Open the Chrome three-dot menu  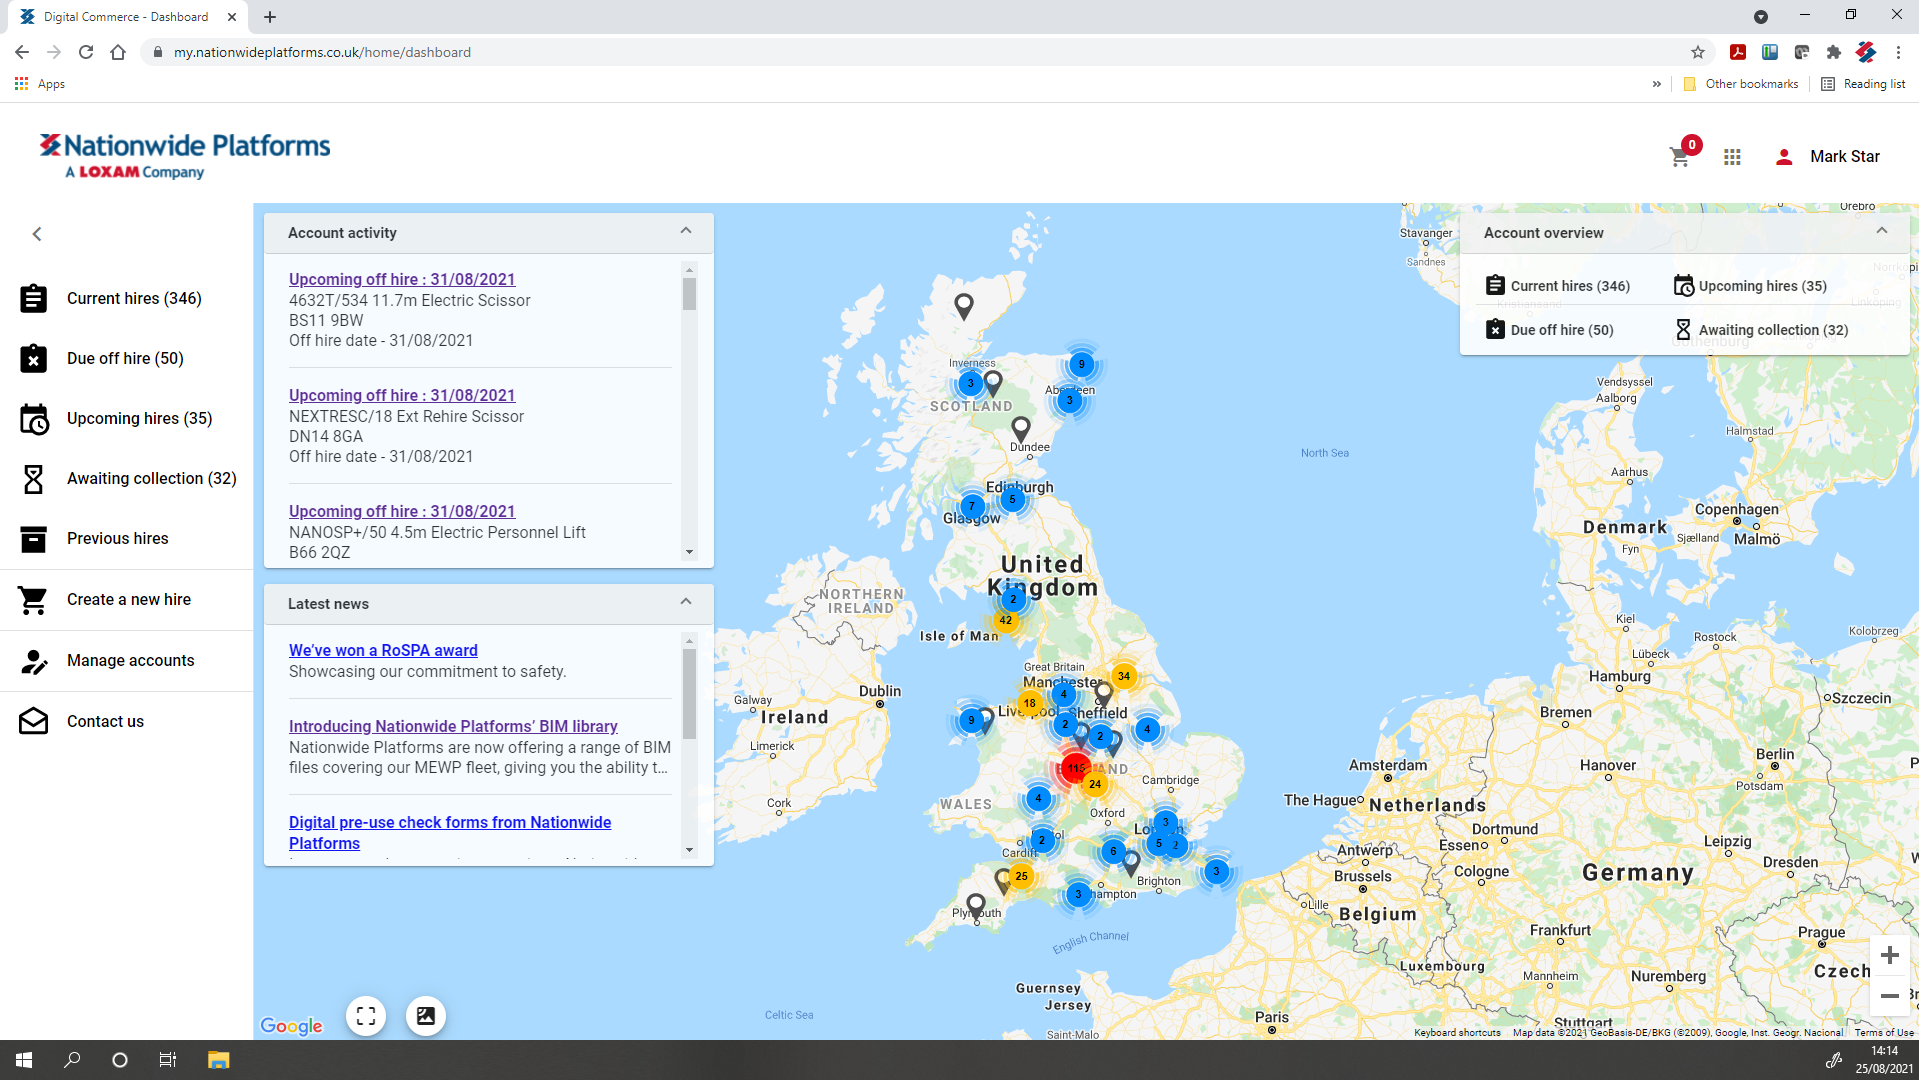pyautogui.click(x=1898, y=52)
